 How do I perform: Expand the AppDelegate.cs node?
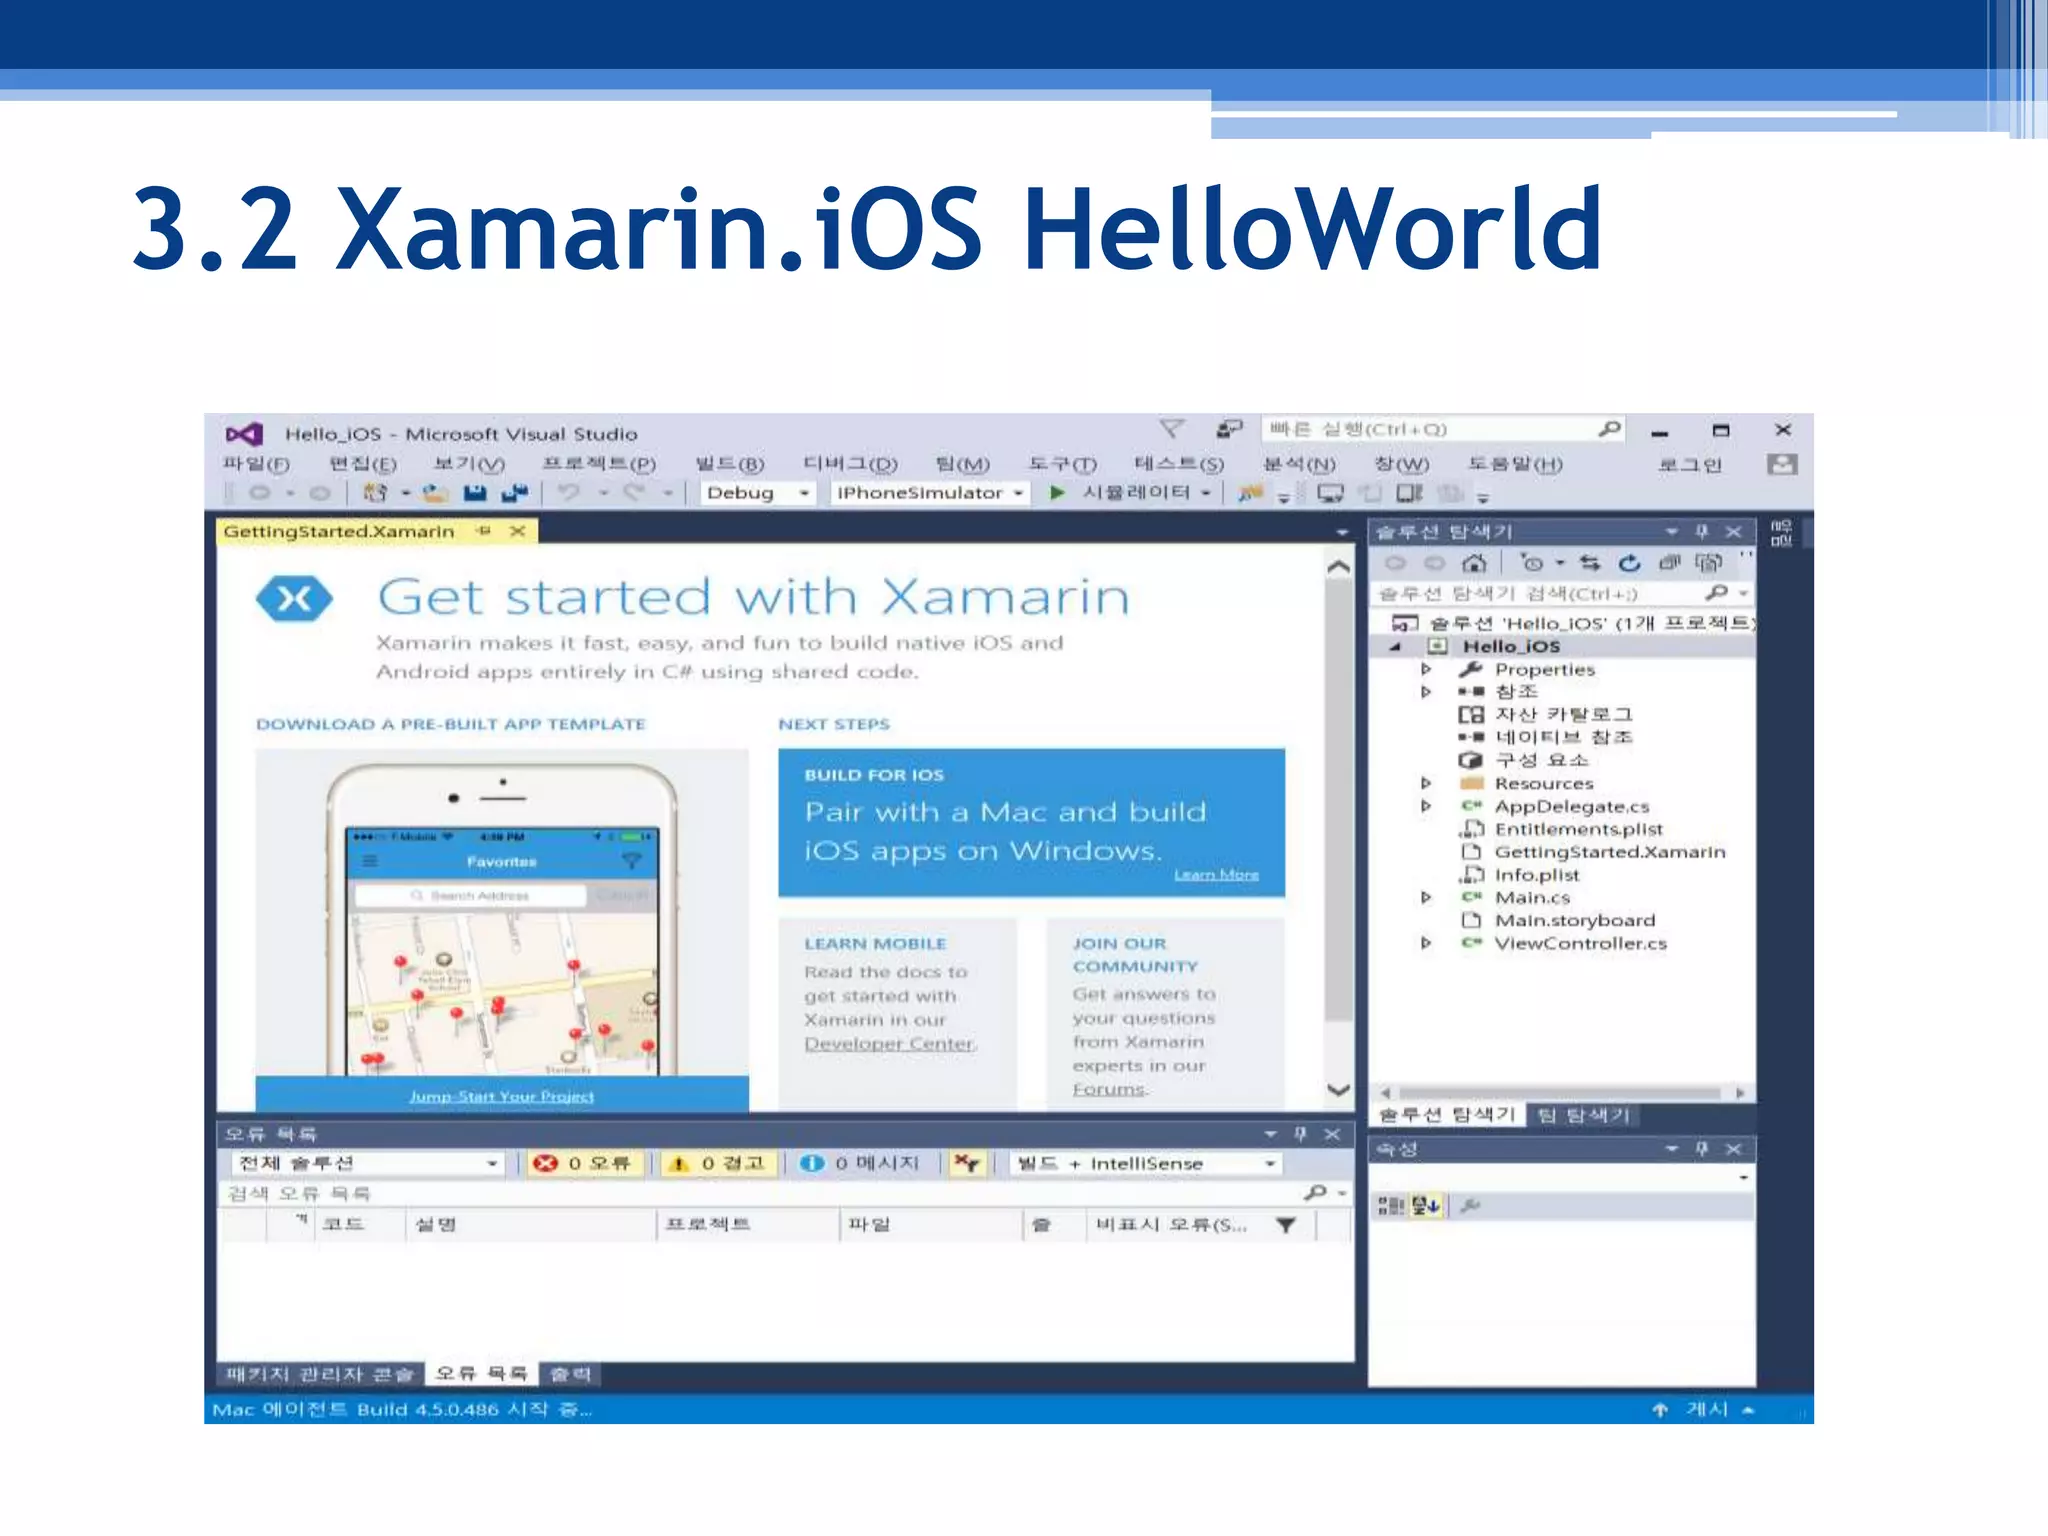coord(1426,806)
